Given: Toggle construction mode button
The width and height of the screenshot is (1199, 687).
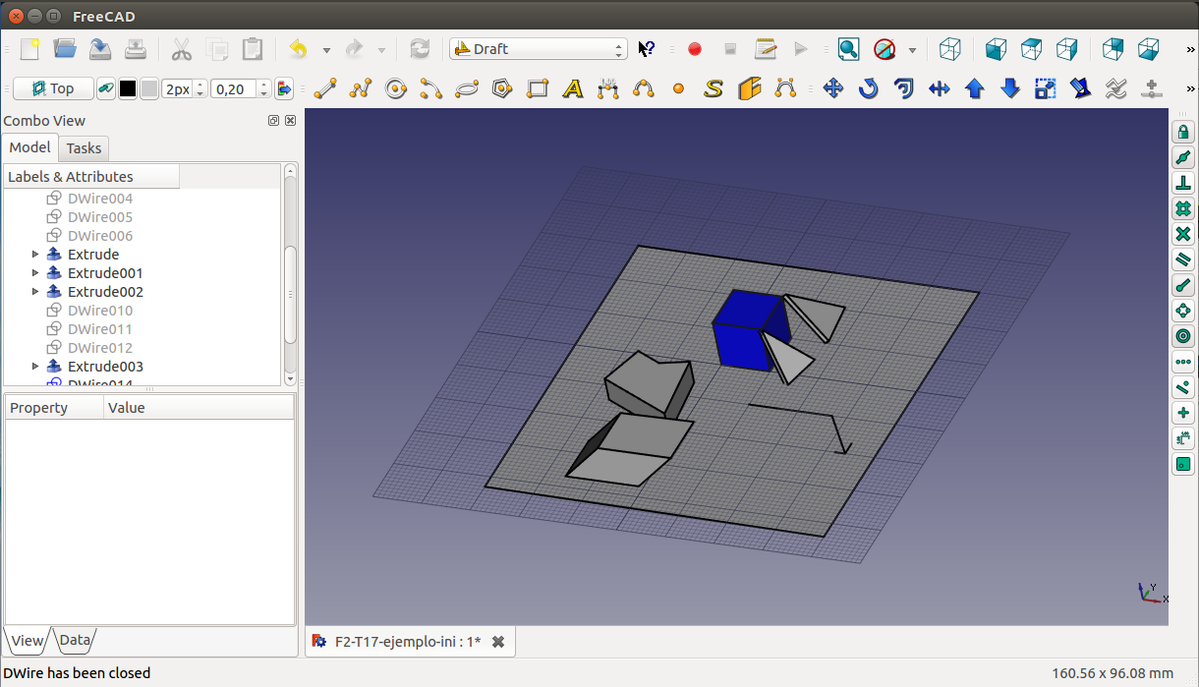Looking at the screenshot, I should pyautogui.click(x=106, y=89).
